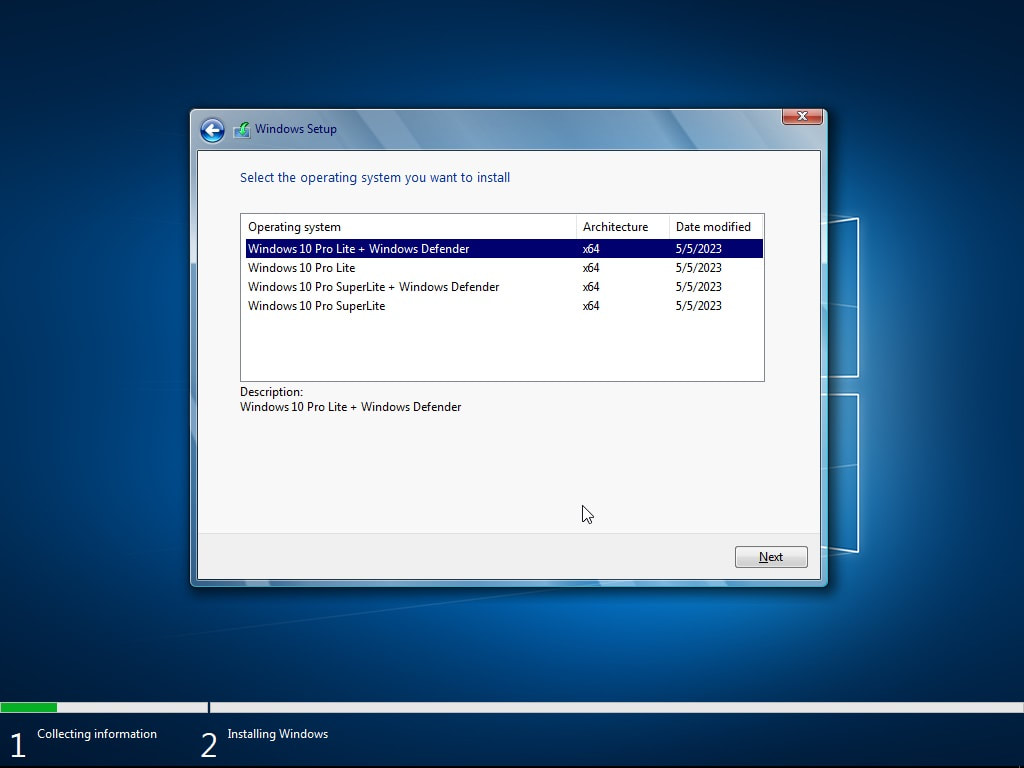Click the x64 architecture text of selected row
Image resolution: width=1024 pixels, height=768 pixels.
(x=590, y=248)
